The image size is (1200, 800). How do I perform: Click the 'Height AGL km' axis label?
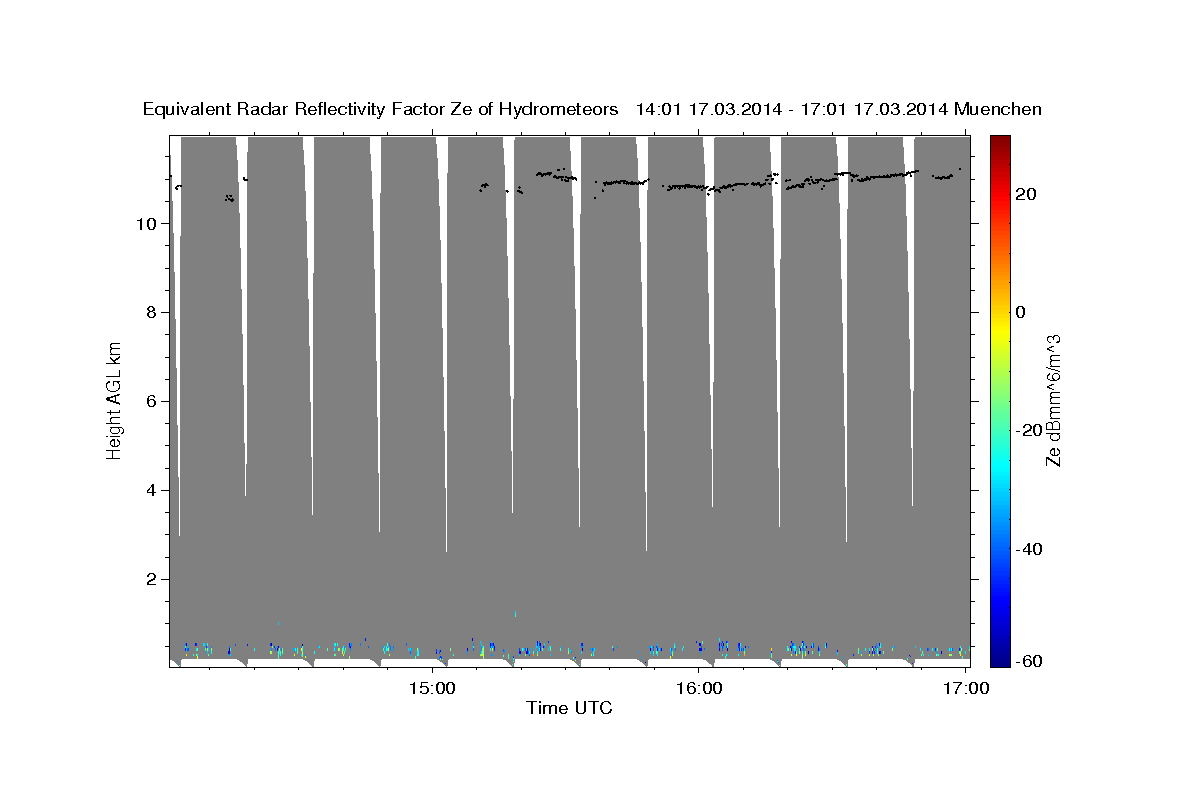(114, 399)
